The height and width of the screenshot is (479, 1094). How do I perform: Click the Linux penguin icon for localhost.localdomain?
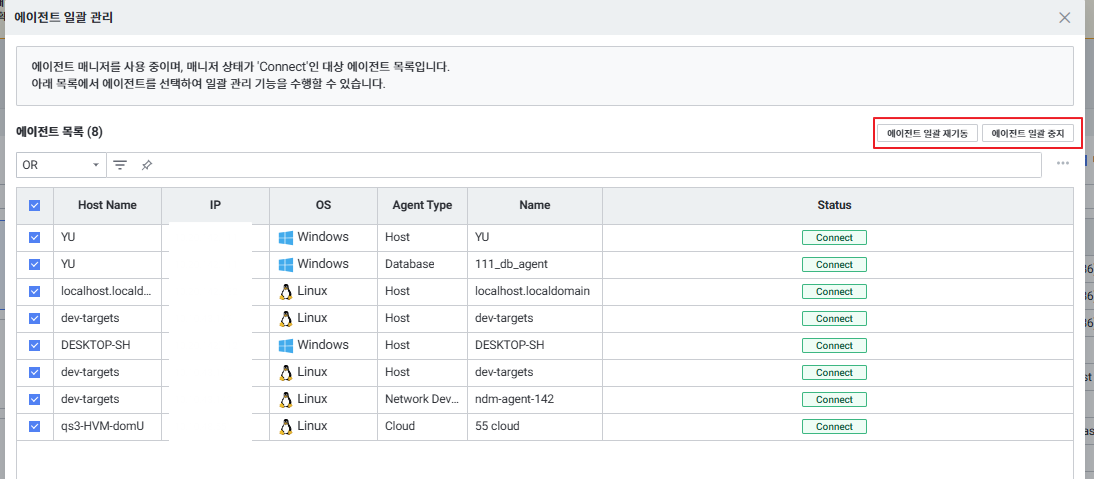(x=286, y=291)
